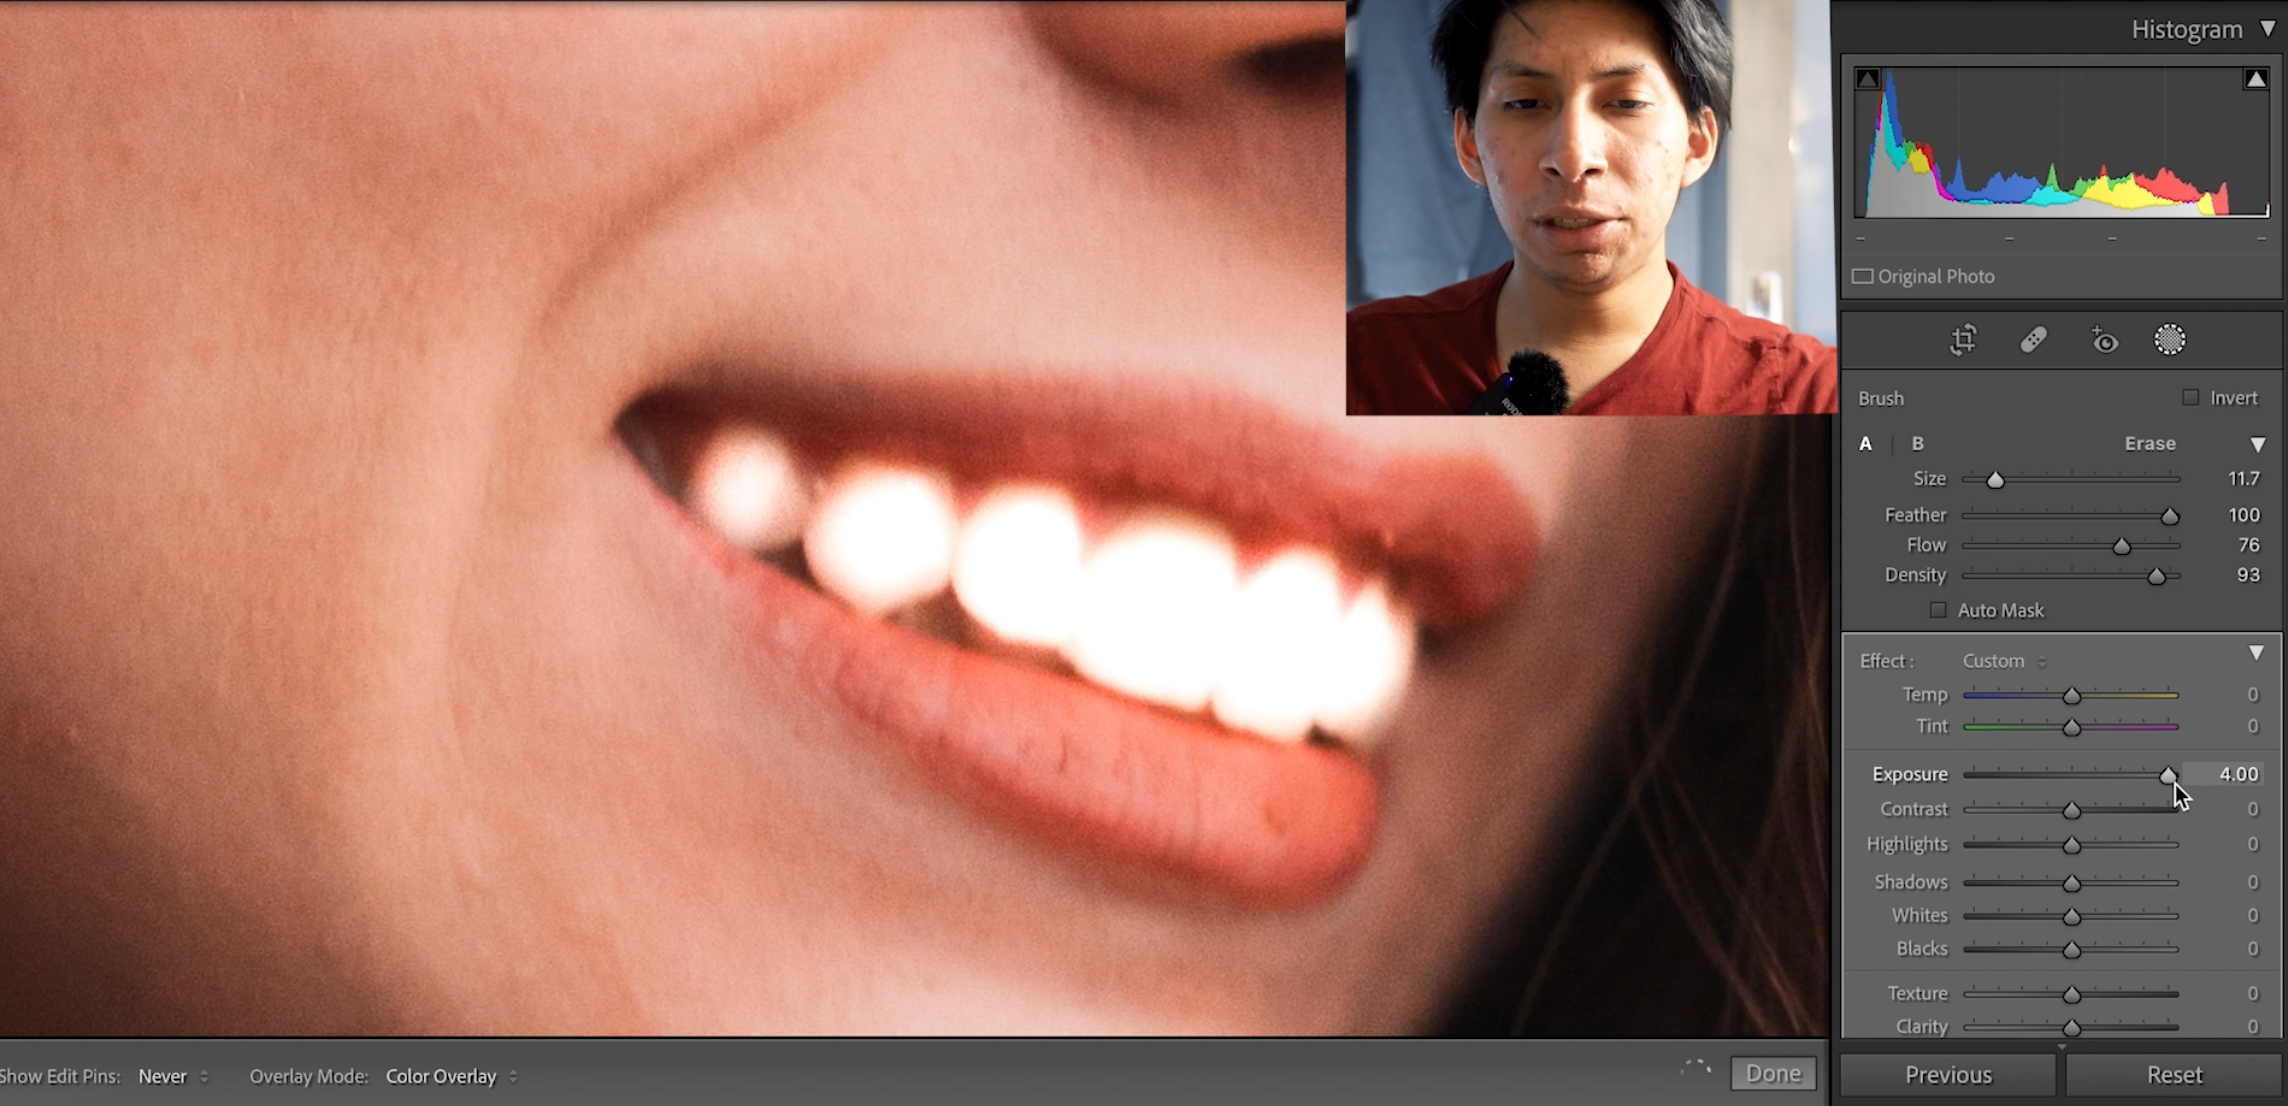Enable the Invert checkbox
Image resolution: width=2288 pixels, height=1106 pixels.
click(x=2190, y=397)
